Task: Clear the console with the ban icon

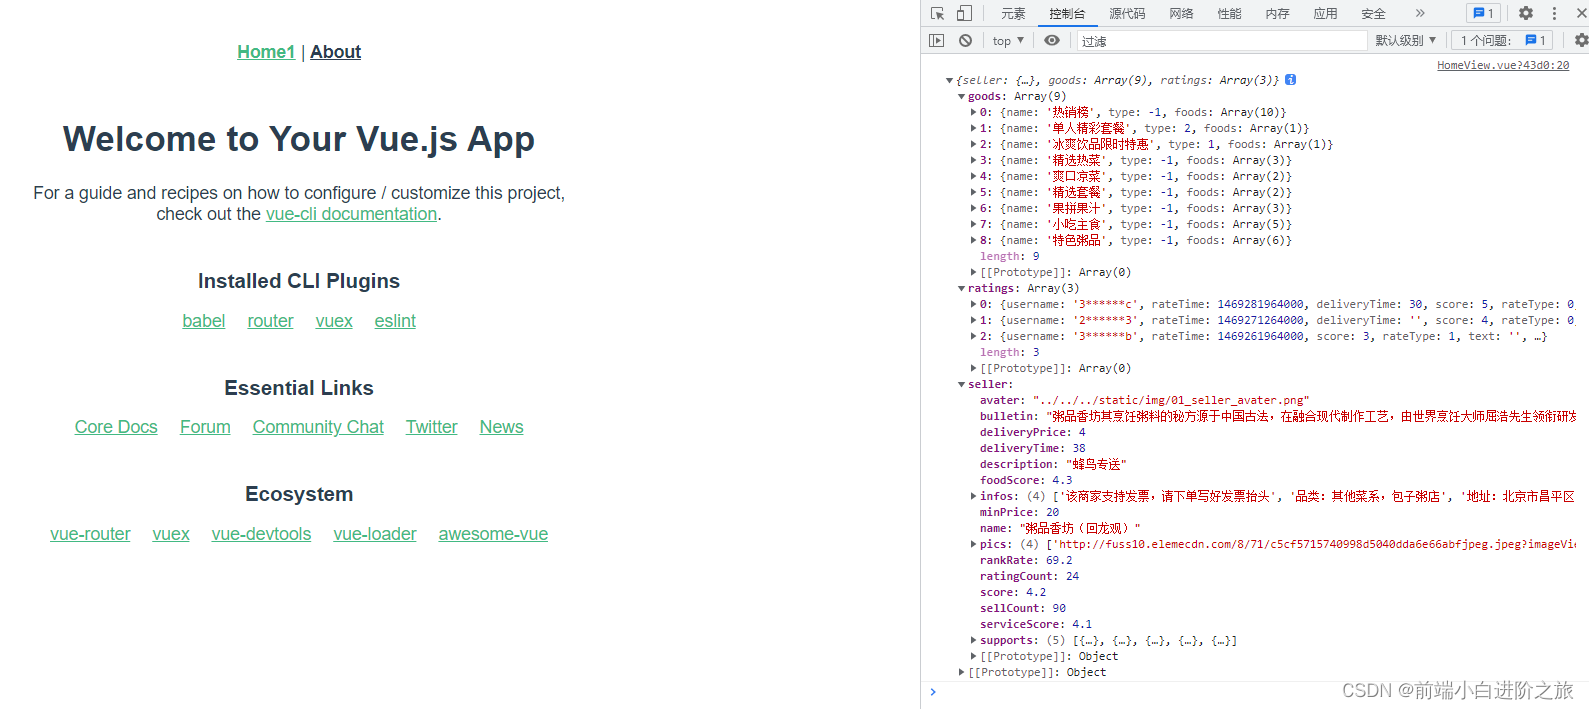Action: point(965,40)
